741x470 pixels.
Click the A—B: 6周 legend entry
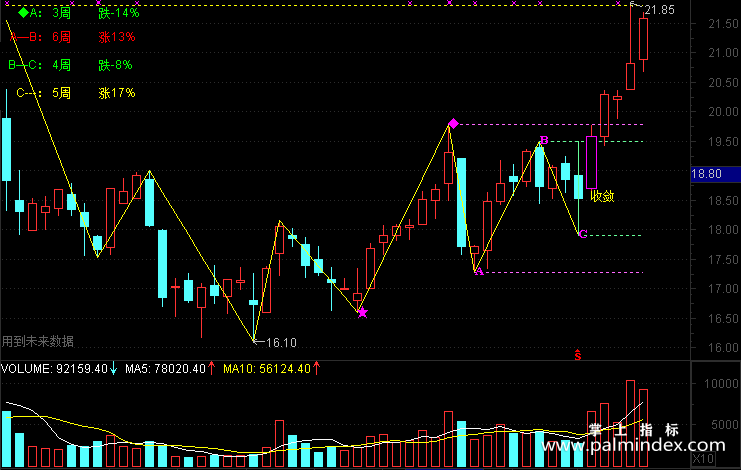pos(40,37)
